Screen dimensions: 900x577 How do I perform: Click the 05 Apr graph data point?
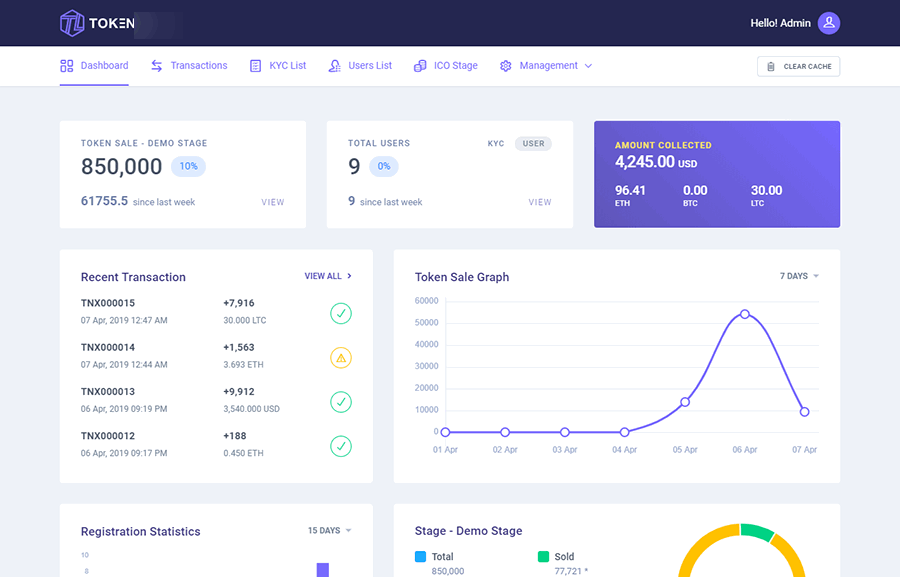(685, 402)
